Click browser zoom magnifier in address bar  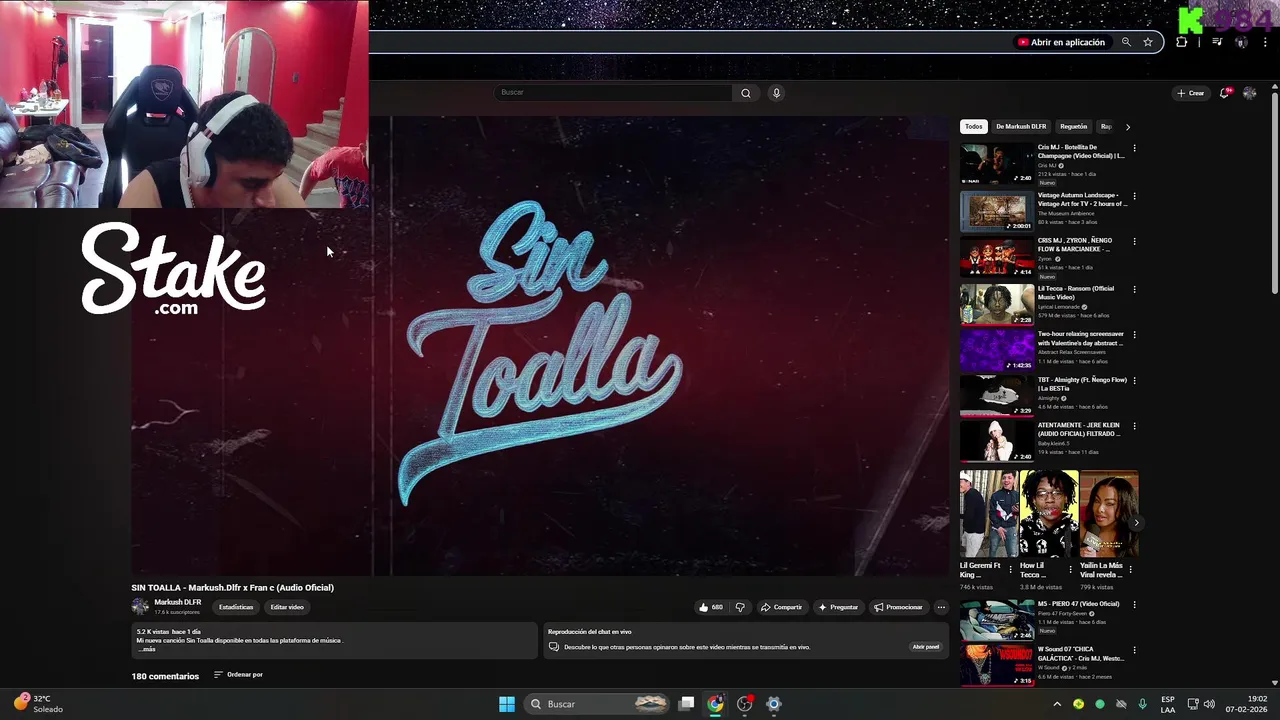click(1126, 42)
